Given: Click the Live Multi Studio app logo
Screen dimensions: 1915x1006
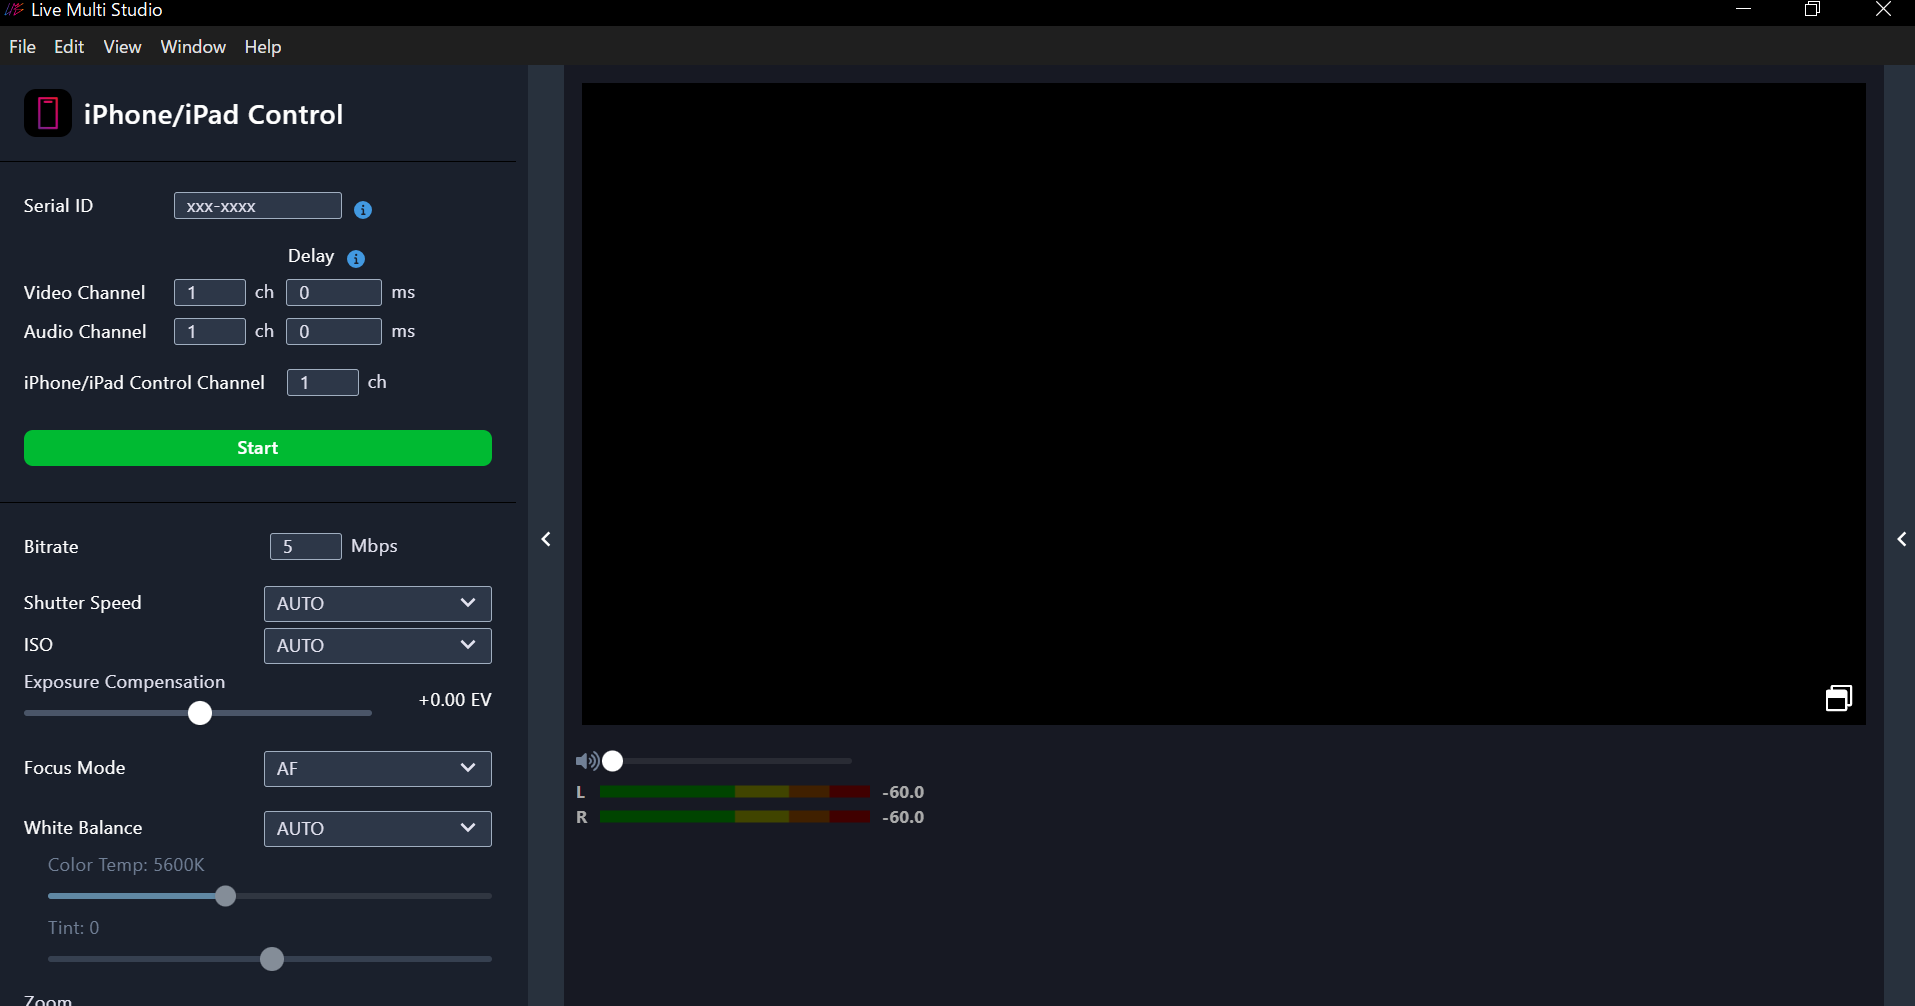Looking at the screenshot, I should pos(14,10).
